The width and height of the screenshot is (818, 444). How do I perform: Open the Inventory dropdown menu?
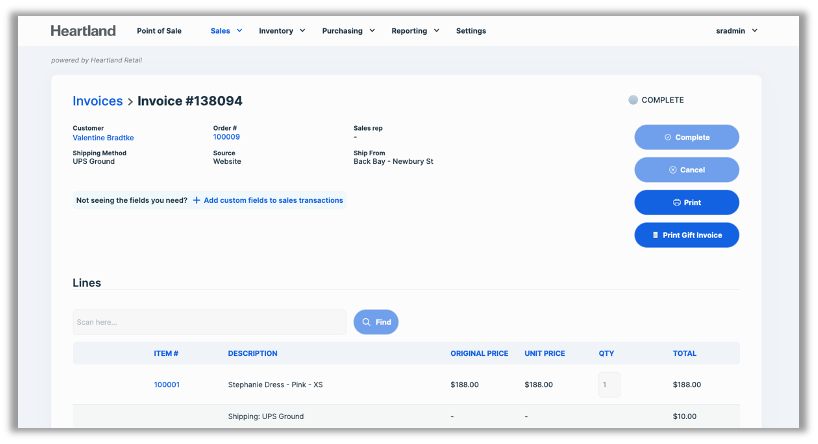click(x=281, y=31)
